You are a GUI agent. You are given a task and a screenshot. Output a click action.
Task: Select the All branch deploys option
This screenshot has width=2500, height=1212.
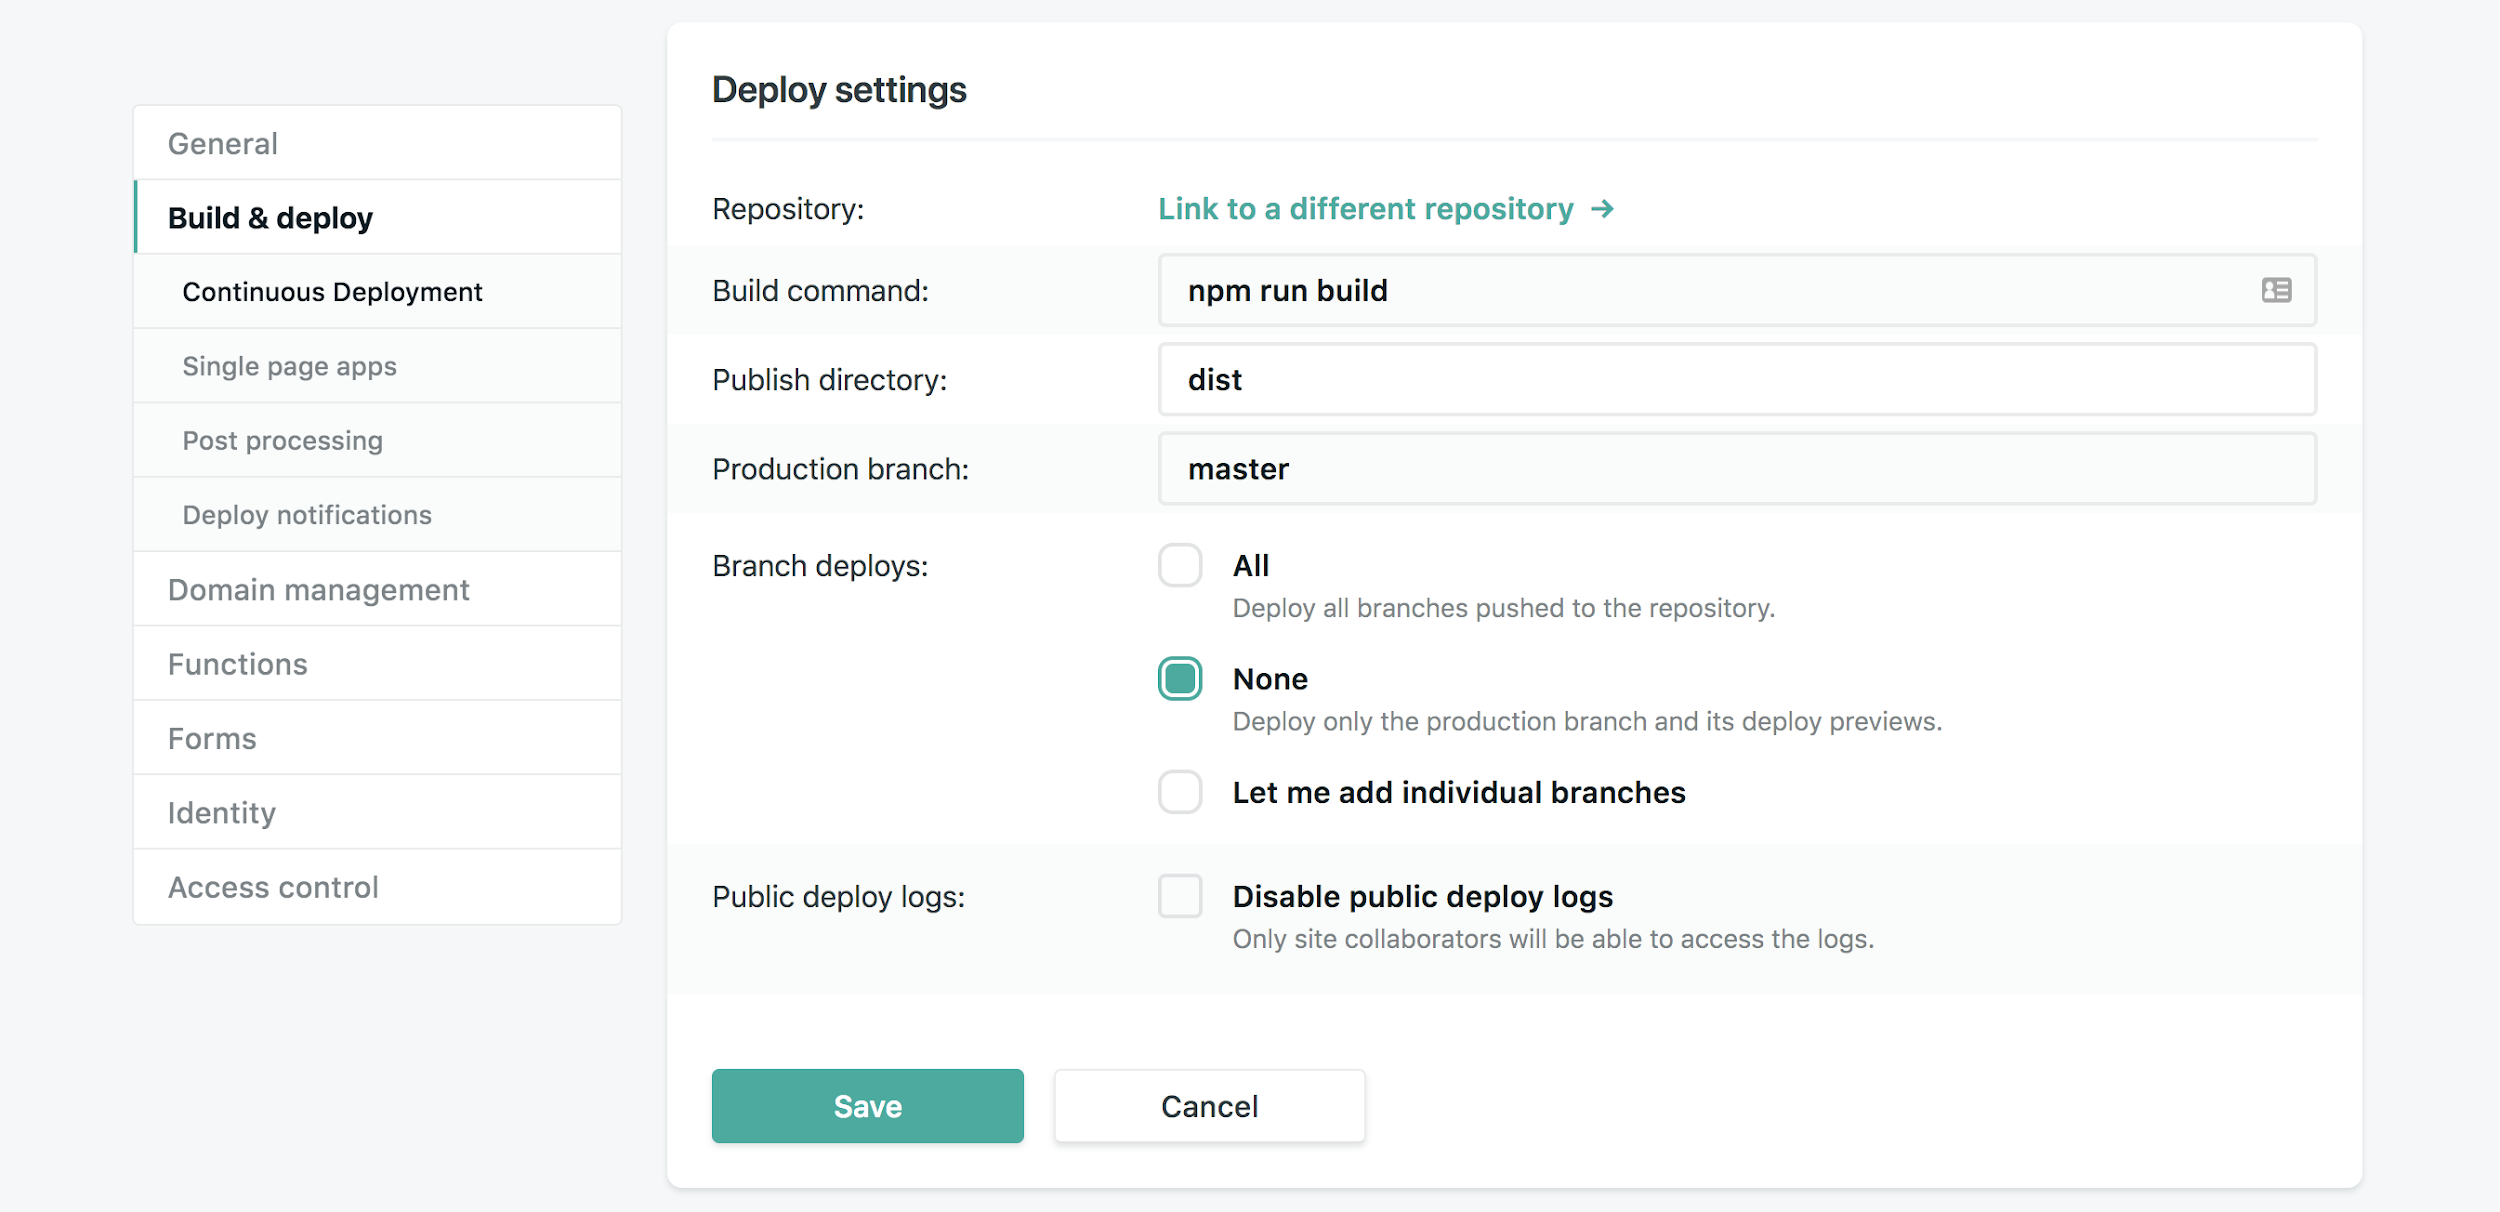(1180, 566)
